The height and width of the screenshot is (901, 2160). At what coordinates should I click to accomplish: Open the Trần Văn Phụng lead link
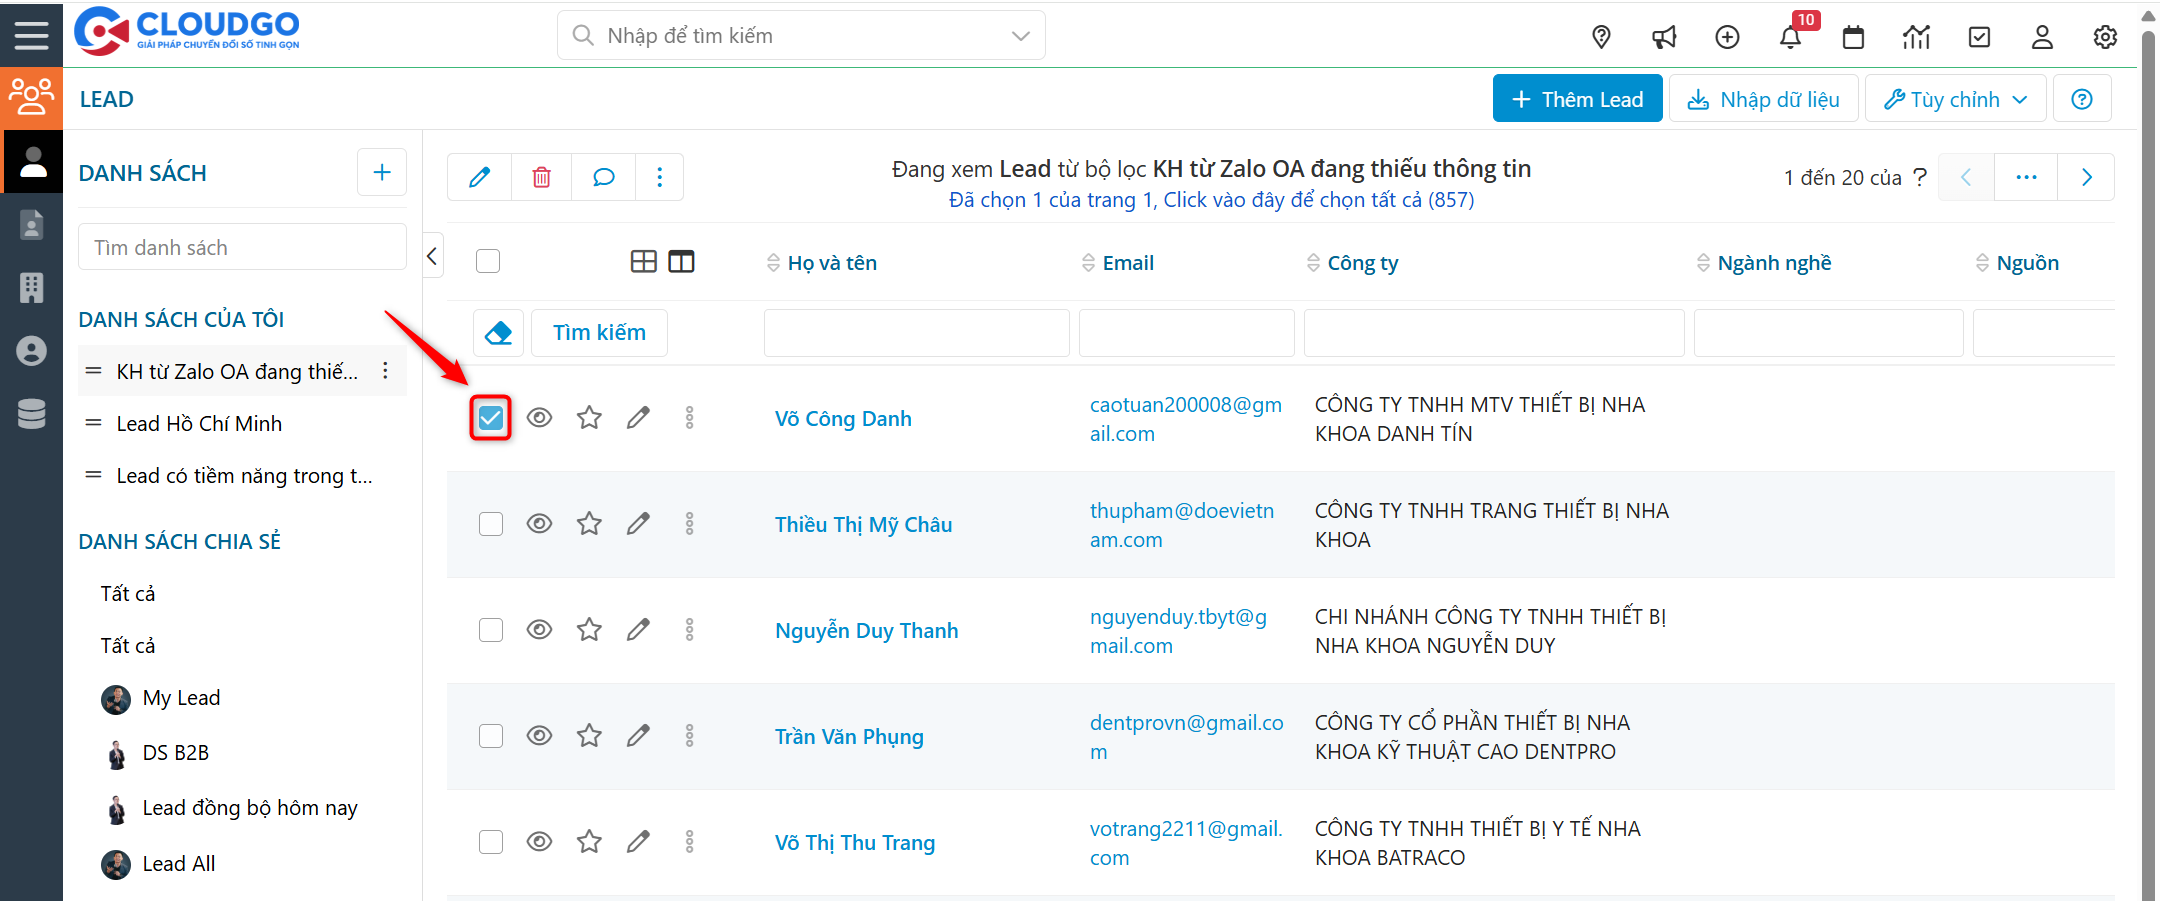coord(849,737)
